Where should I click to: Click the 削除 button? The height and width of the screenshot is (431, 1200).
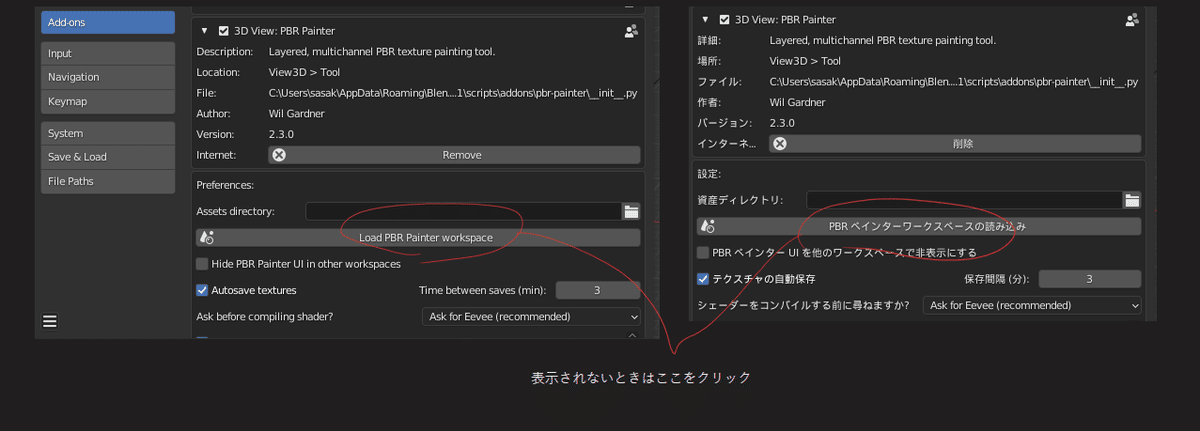click(955, 143)
